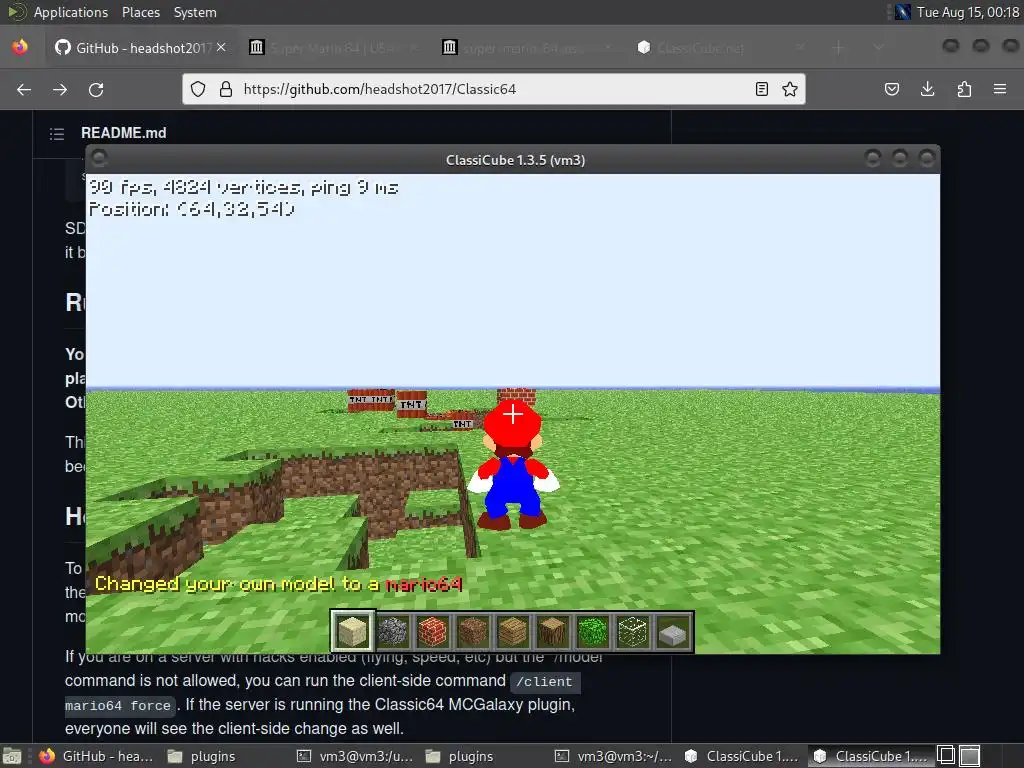Image resolution: width=1024 pixels, height=768 pixels.
Task: Open the Firefox hamburger application menu
Action: pos(1000,89)
